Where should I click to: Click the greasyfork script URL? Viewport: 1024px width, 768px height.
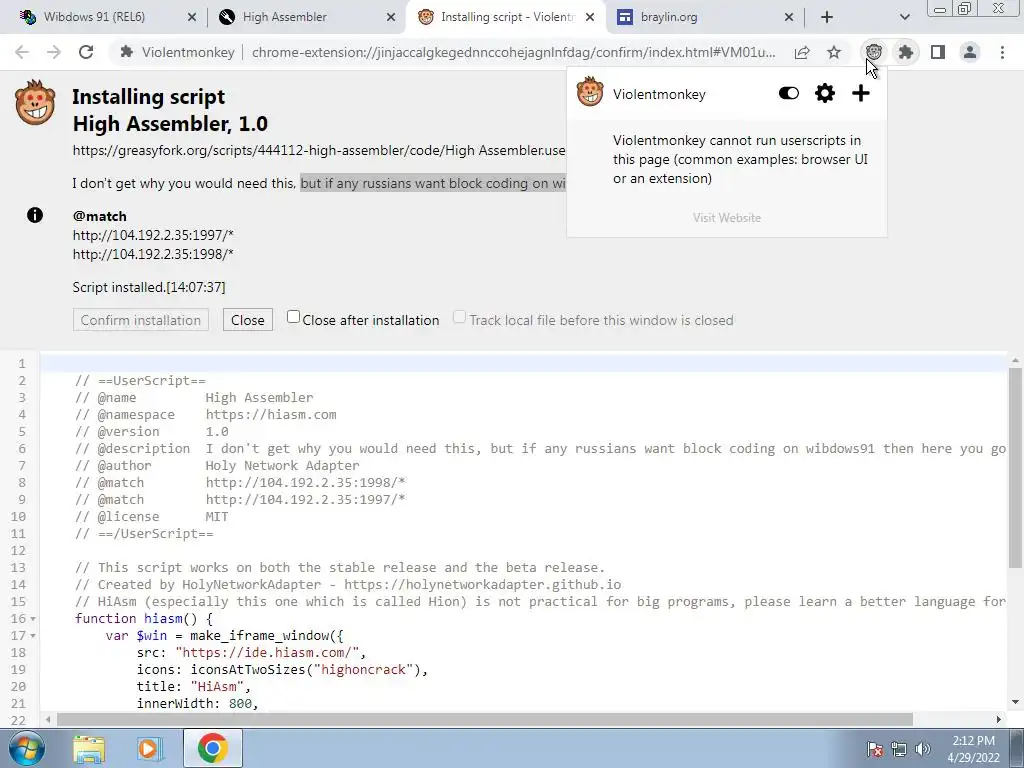319,150
